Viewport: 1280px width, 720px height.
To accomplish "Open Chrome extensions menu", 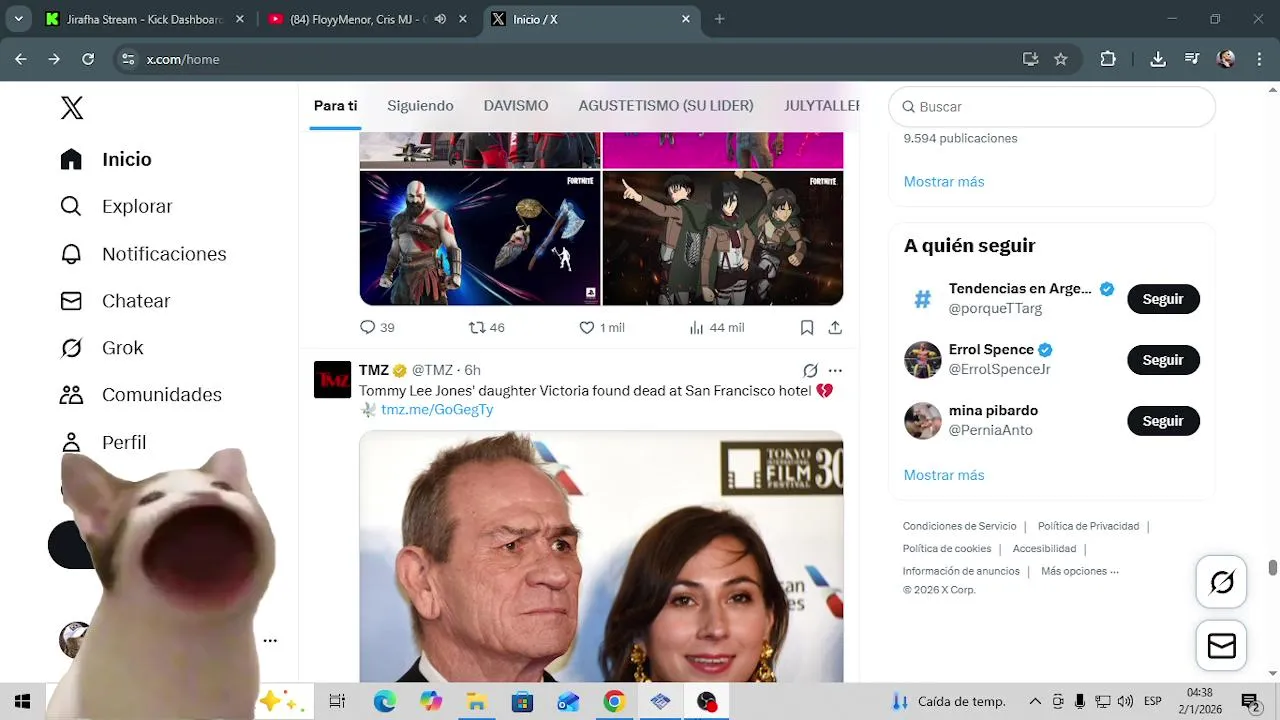I will [1108, 59].
